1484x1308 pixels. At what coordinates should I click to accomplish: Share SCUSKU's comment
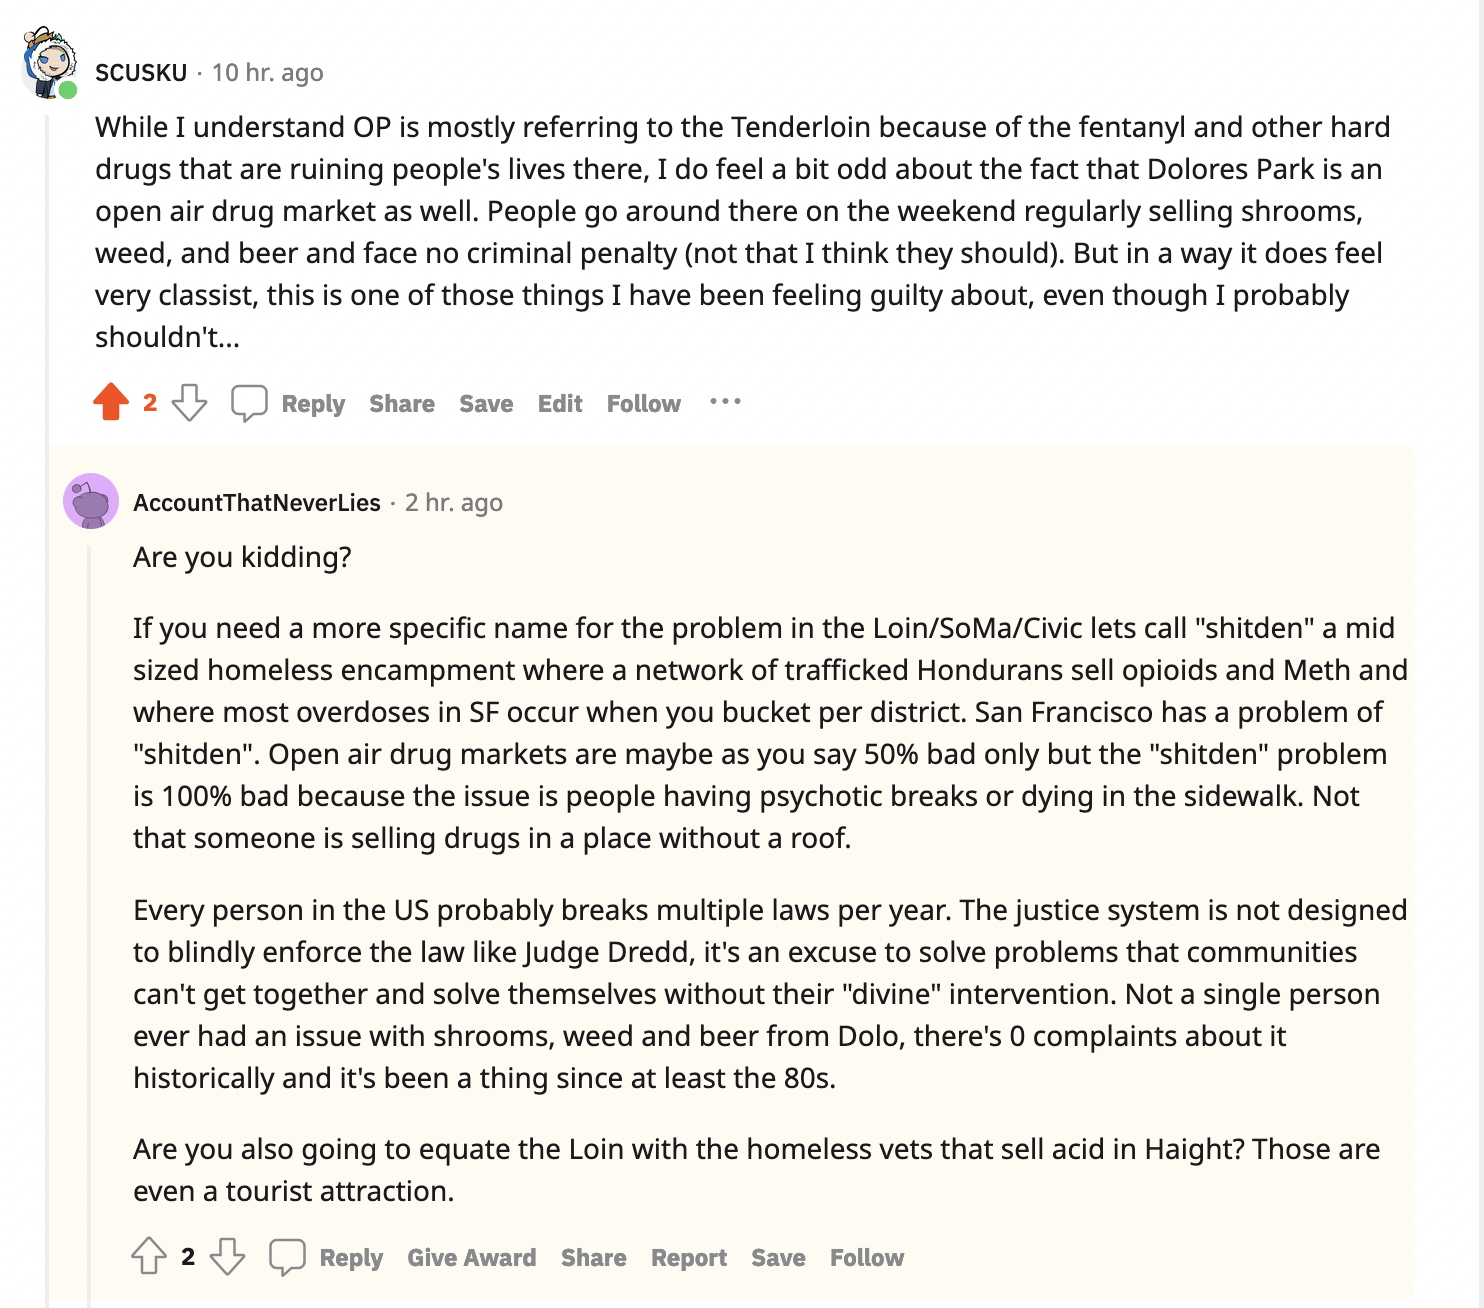click(402, 404)
